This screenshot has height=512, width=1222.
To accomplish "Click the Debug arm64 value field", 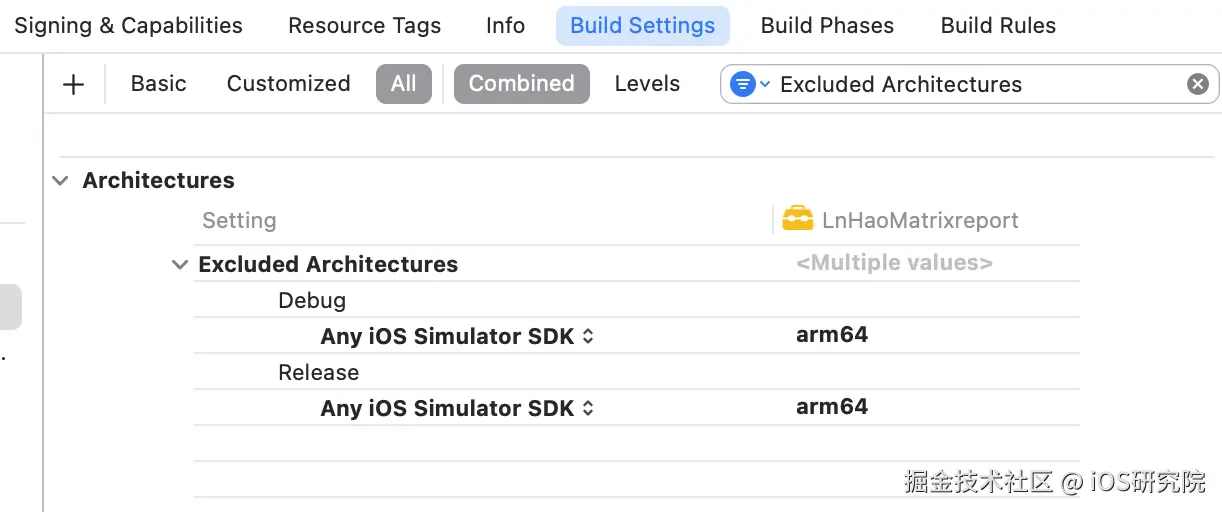I will pyautogui.click(x=832, y=335).
